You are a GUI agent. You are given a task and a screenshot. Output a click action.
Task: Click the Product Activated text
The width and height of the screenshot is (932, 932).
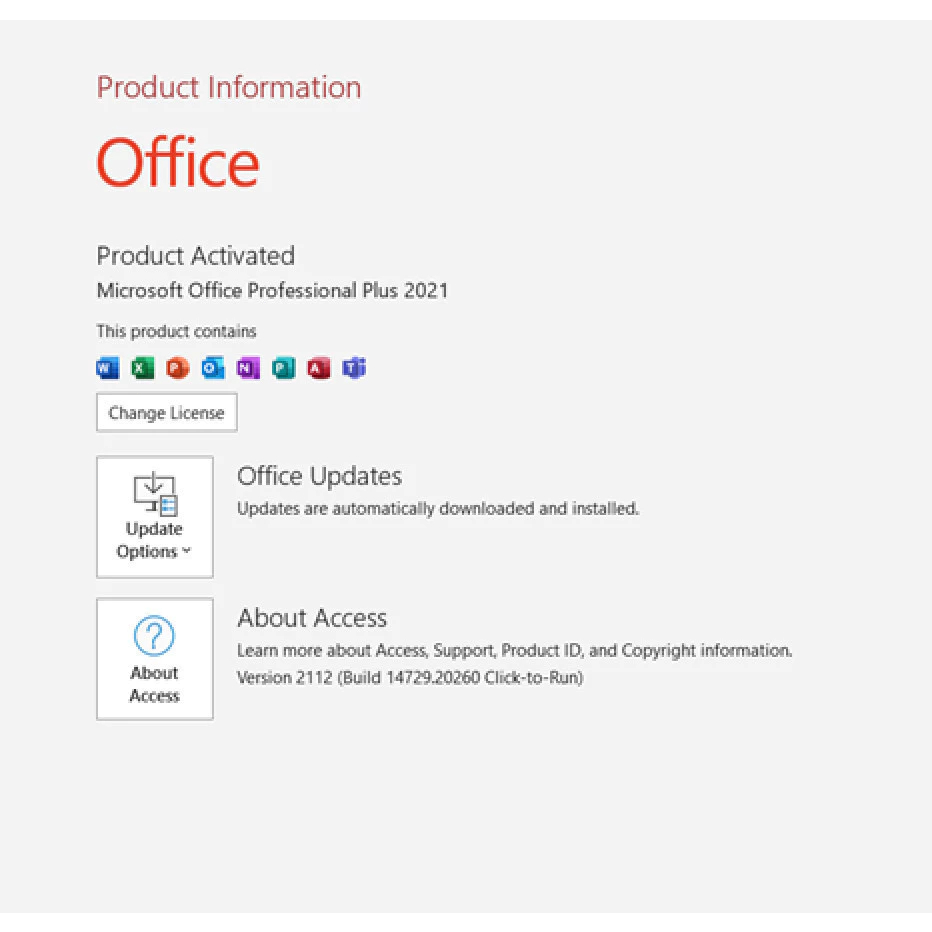click(x=196, y=256)
